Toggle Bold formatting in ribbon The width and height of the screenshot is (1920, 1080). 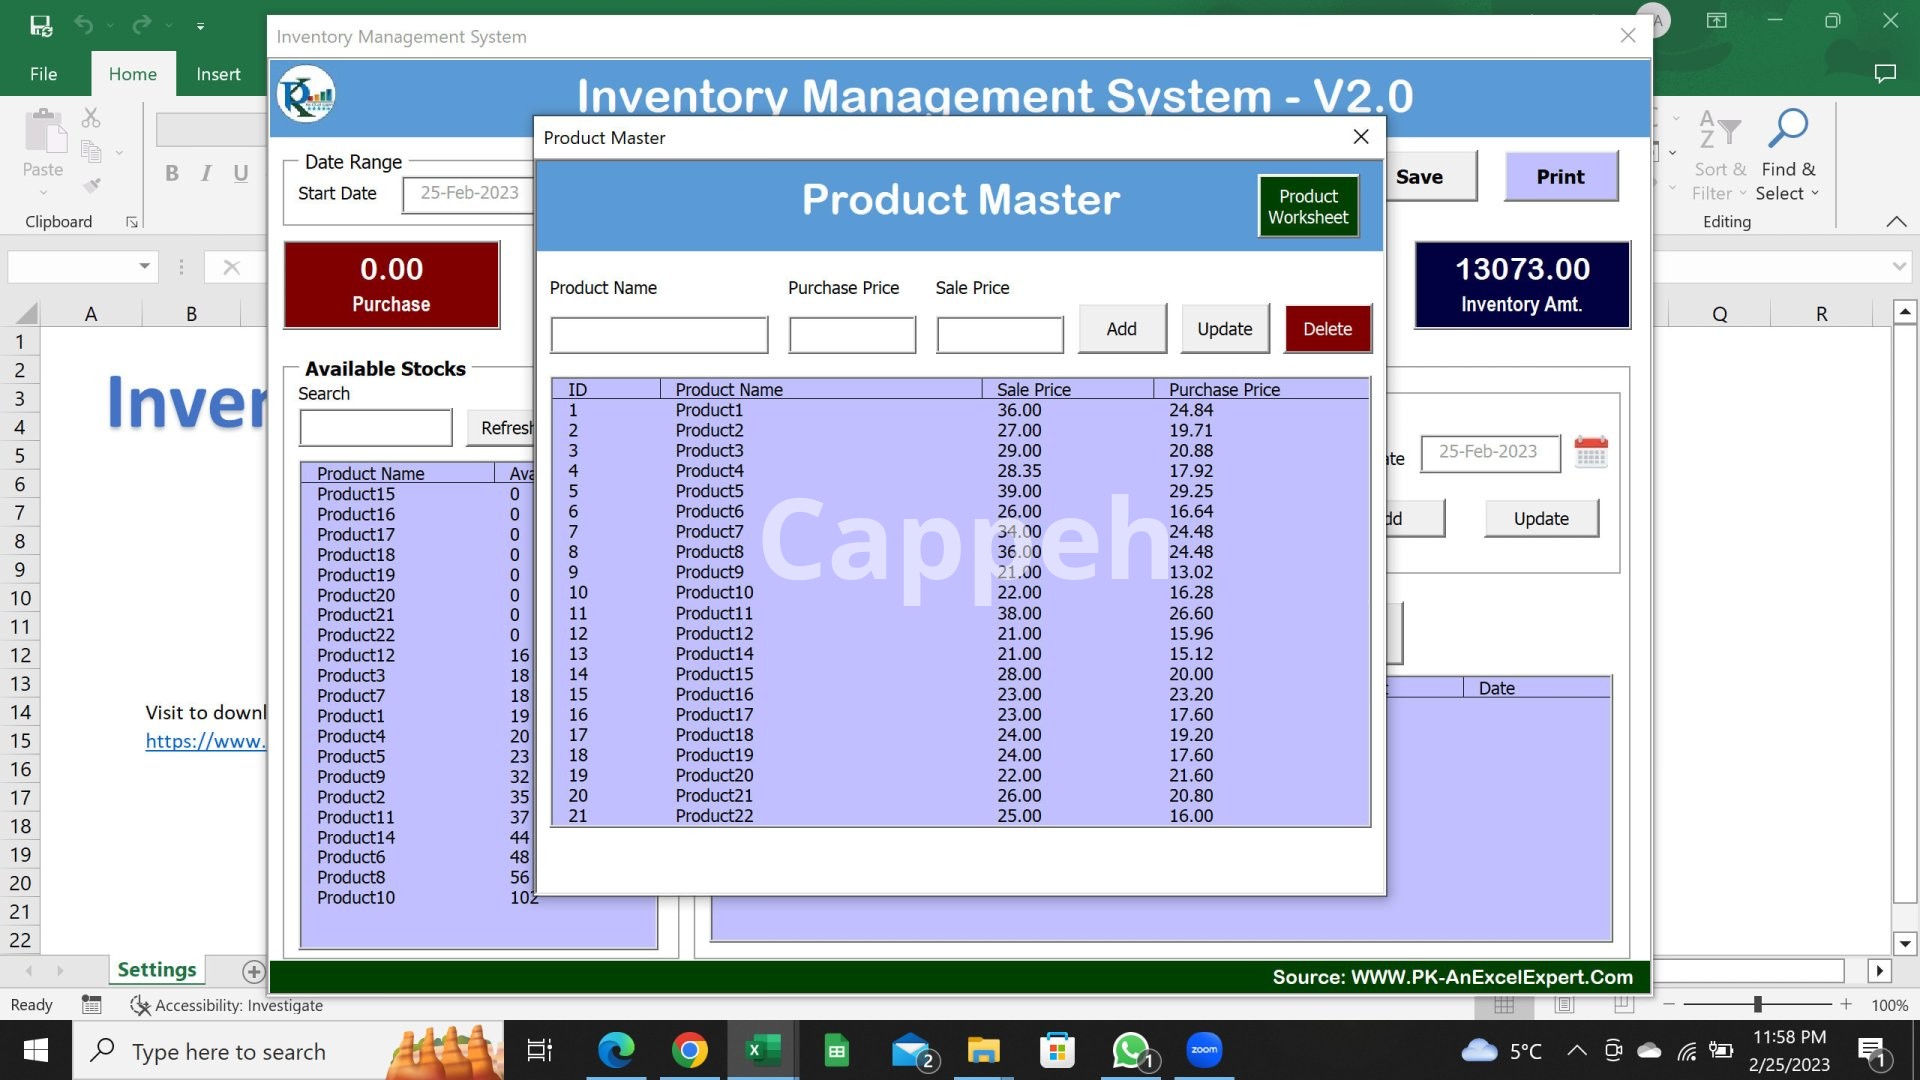(172, 173)
